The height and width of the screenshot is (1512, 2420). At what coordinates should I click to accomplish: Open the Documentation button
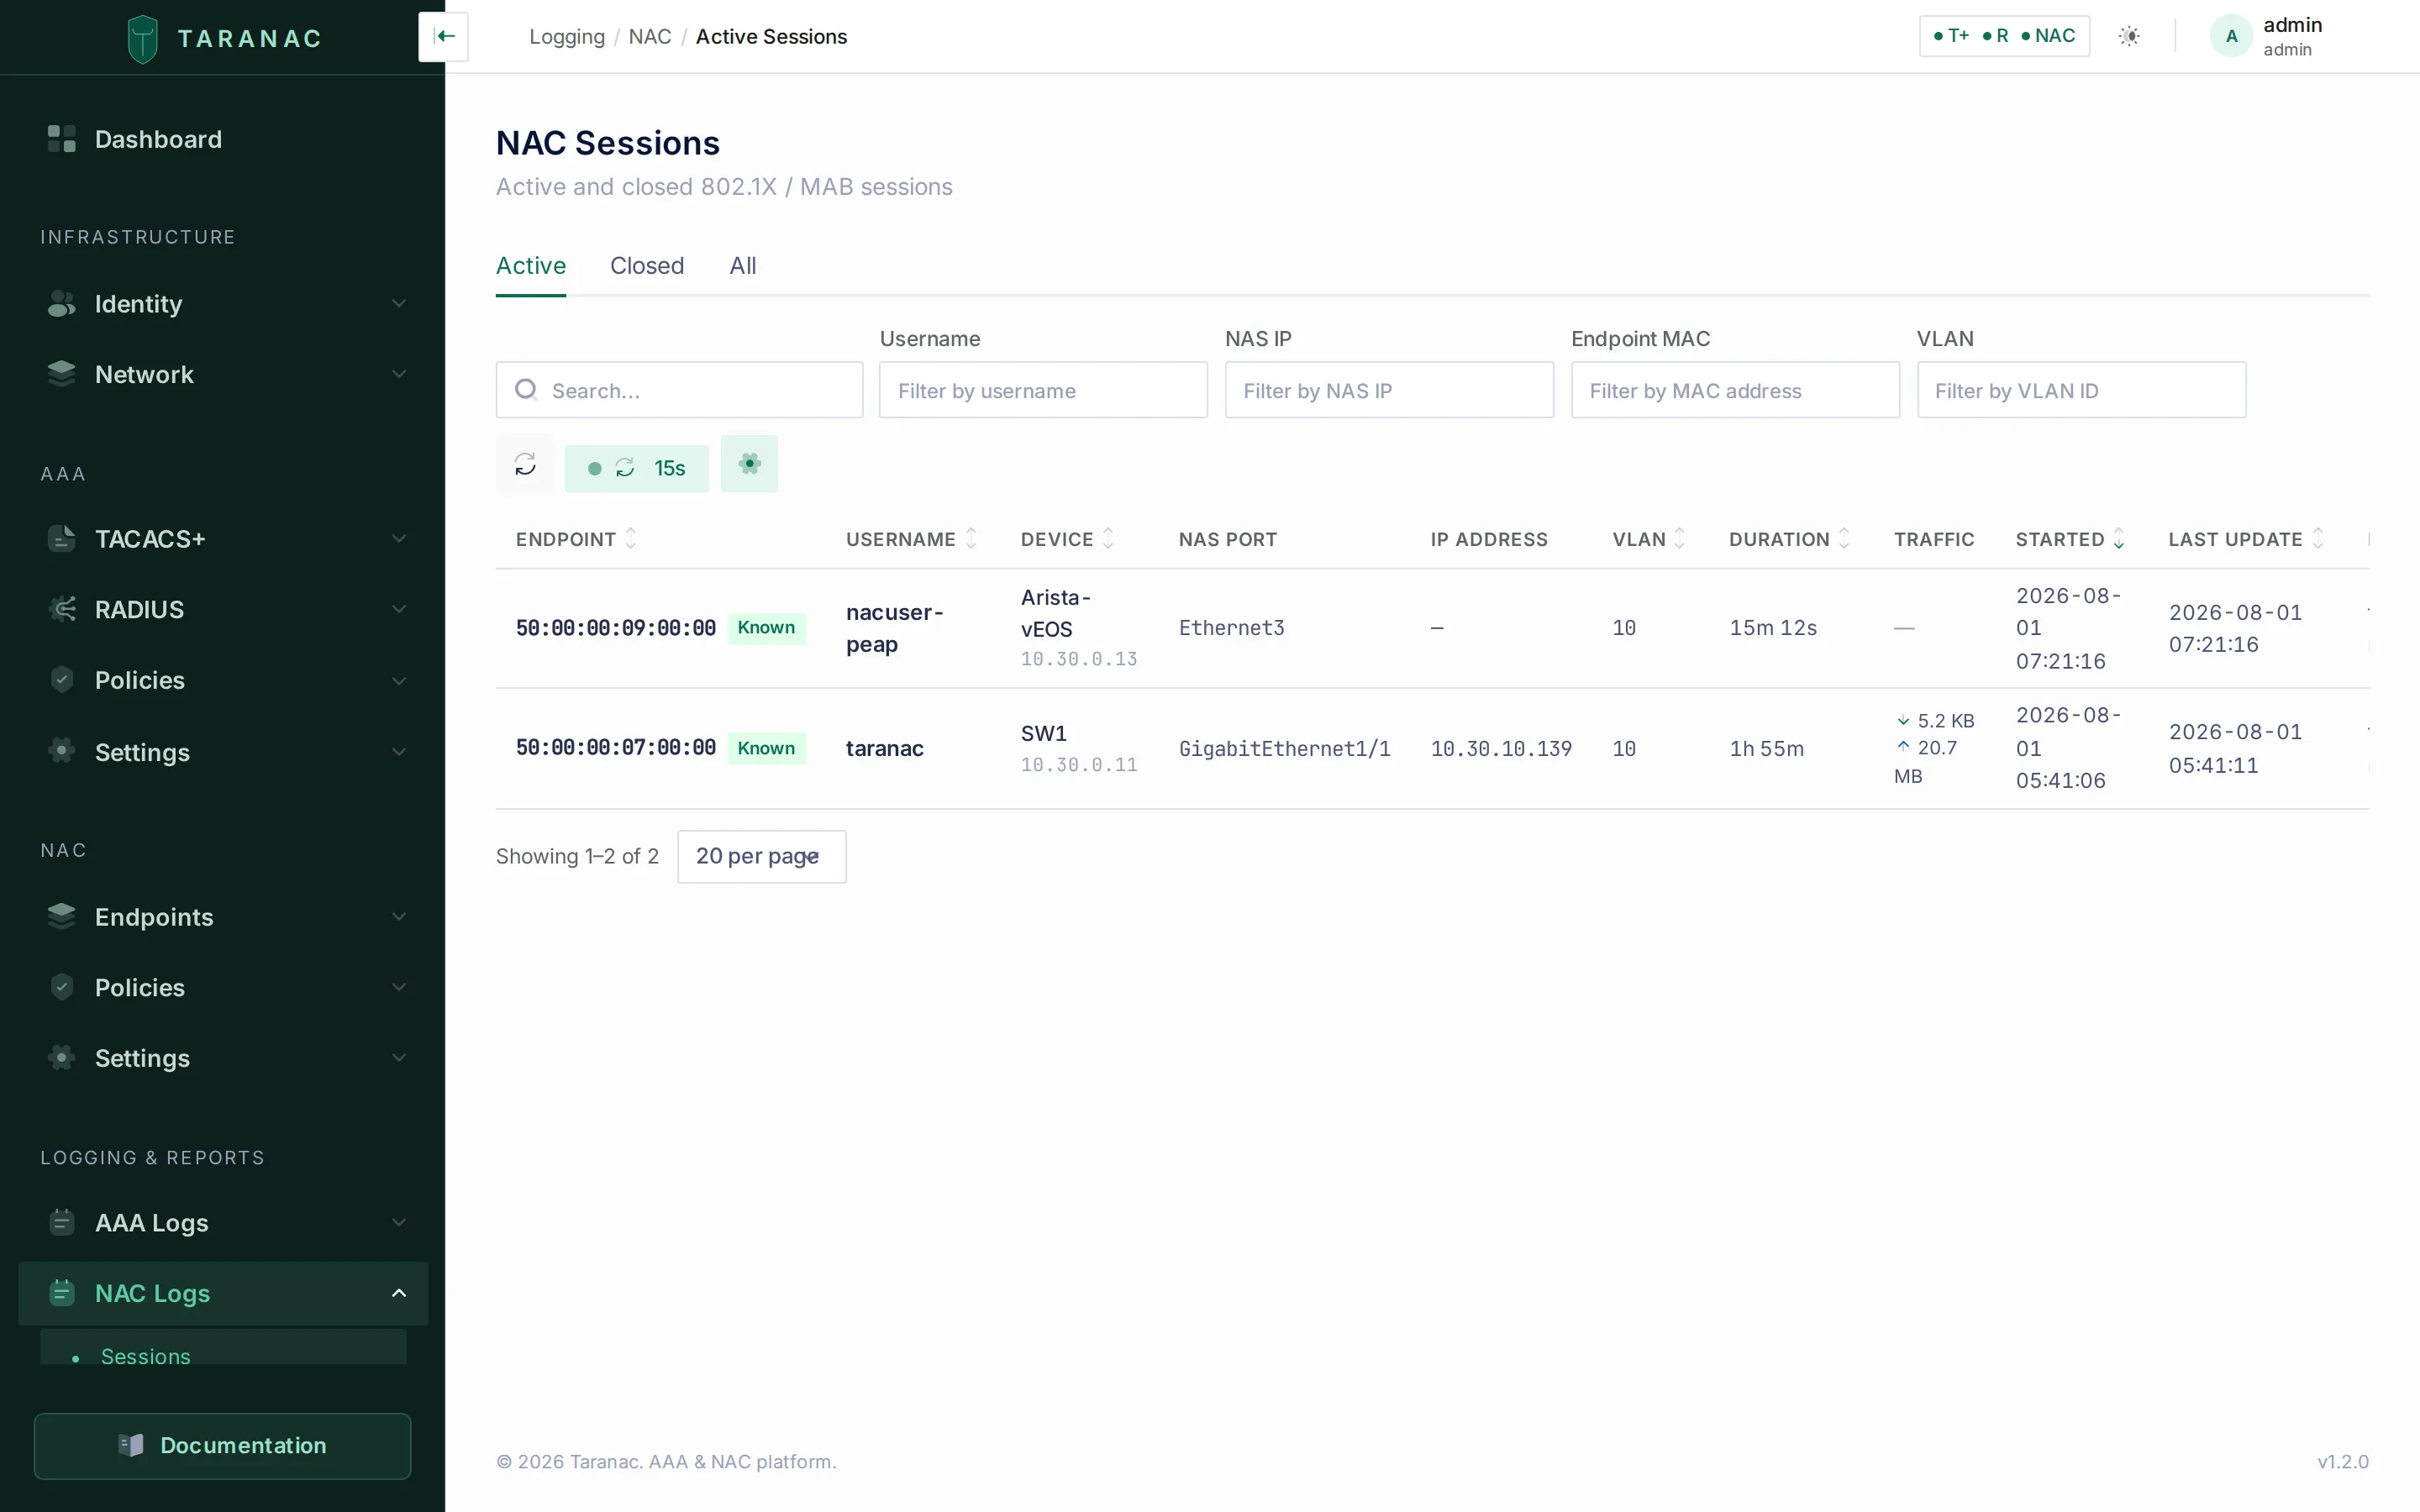pos(222,1445)
